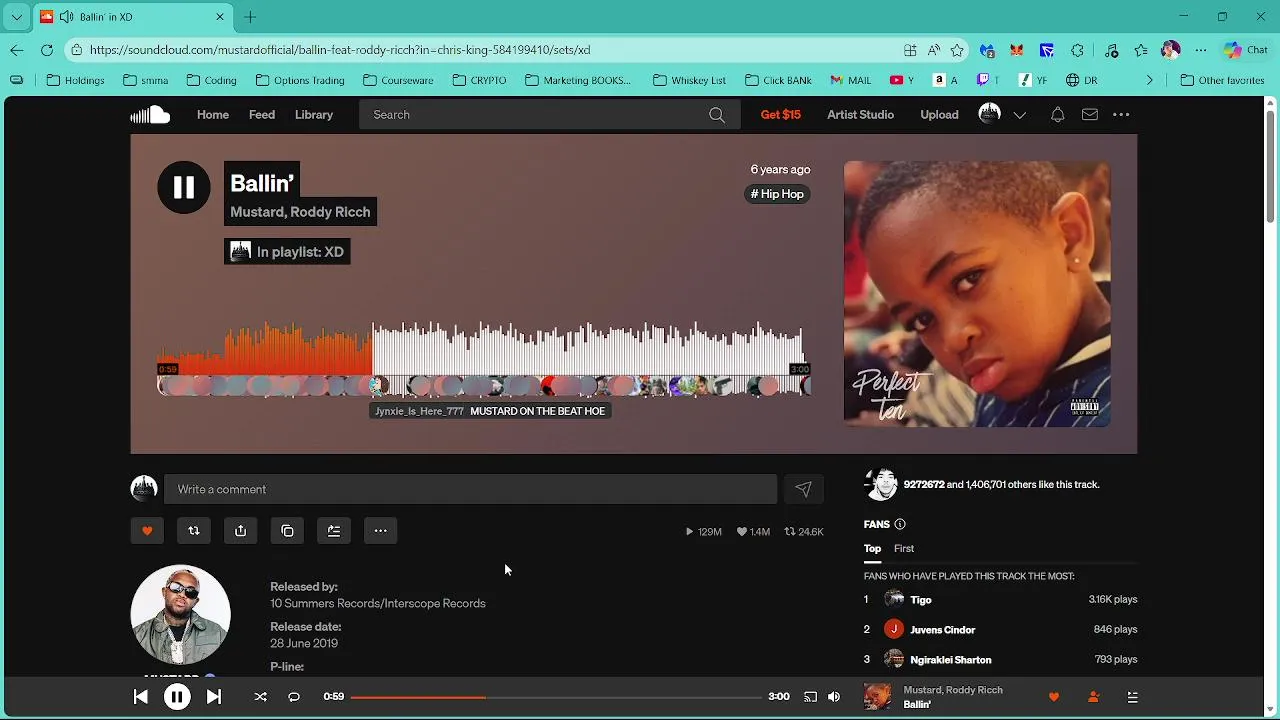Open the track more actions menu
1280x720 pixels.
[381, 531]
